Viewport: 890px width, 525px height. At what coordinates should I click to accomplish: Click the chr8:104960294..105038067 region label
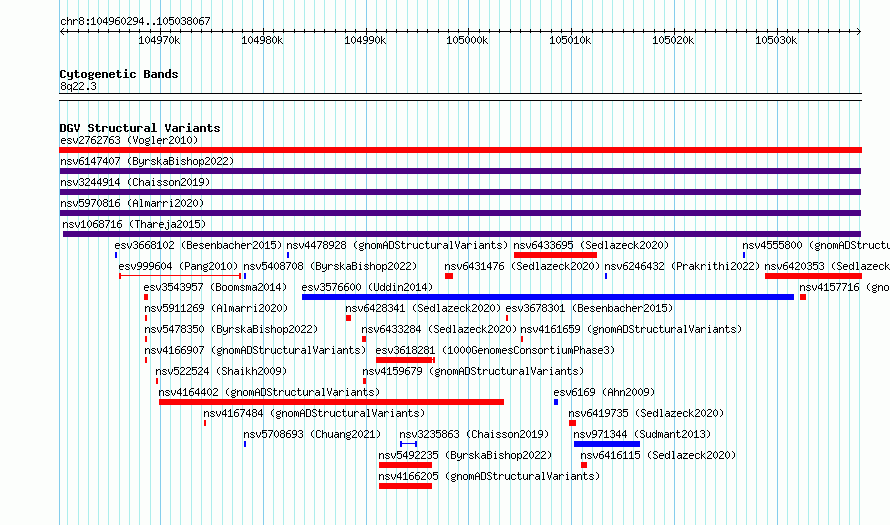[135, 21]
